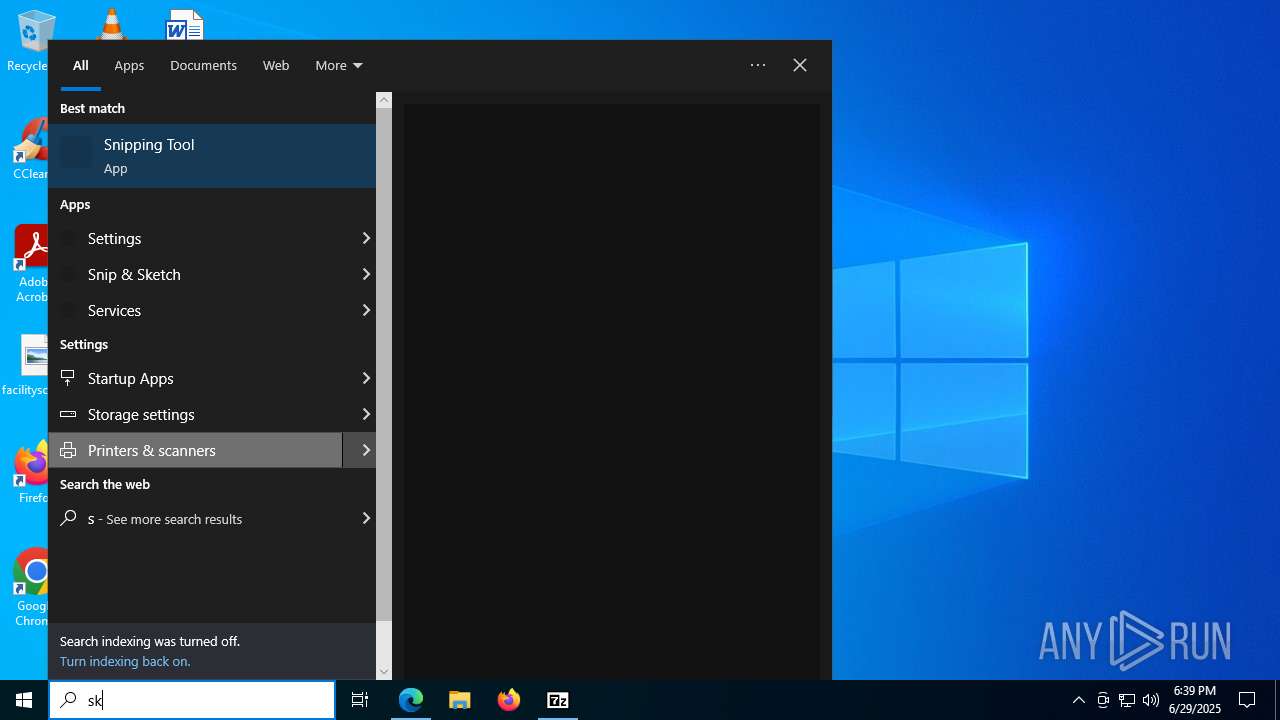Open Services app result

click(196, 310)
